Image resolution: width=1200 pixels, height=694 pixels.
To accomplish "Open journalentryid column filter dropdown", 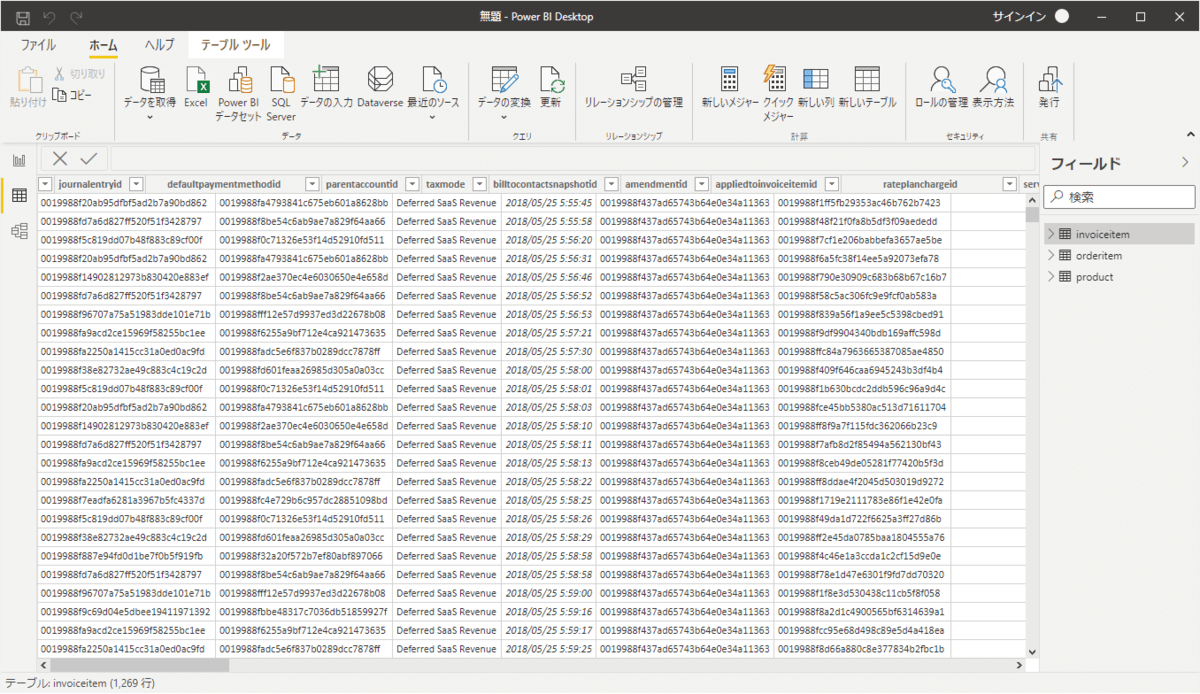I will pos(137,184).
